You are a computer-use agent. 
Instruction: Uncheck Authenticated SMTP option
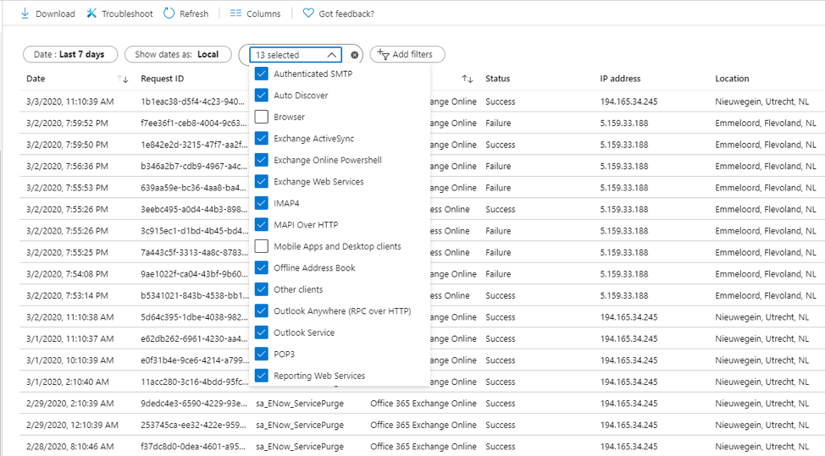261,74
